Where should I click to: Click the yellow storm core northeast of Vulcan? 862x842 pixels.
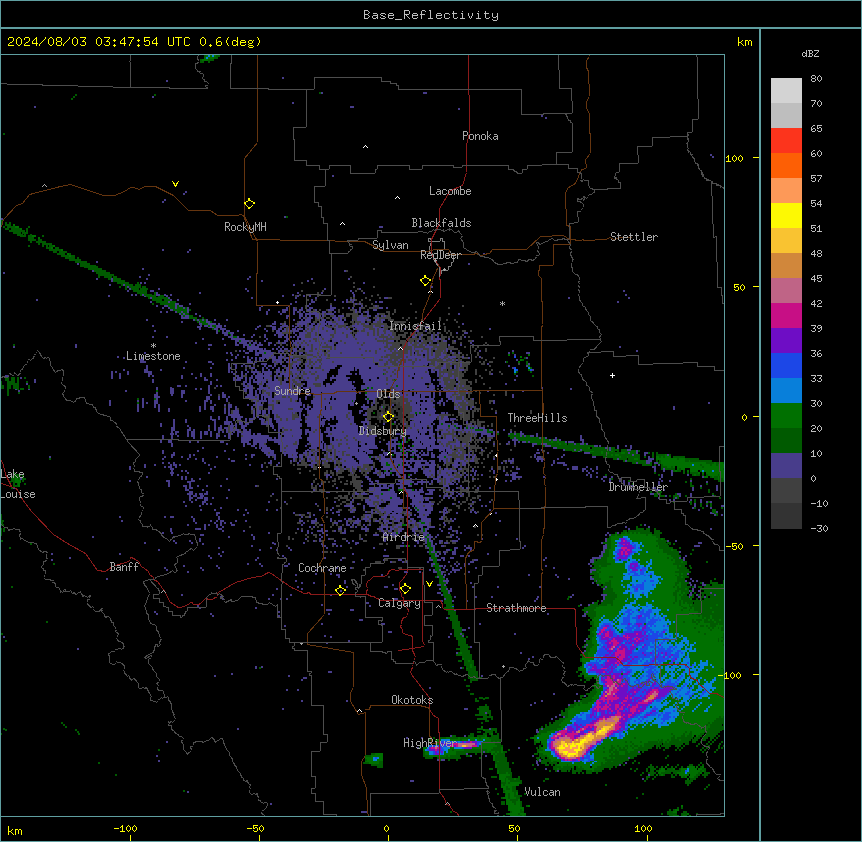(583, 739)
